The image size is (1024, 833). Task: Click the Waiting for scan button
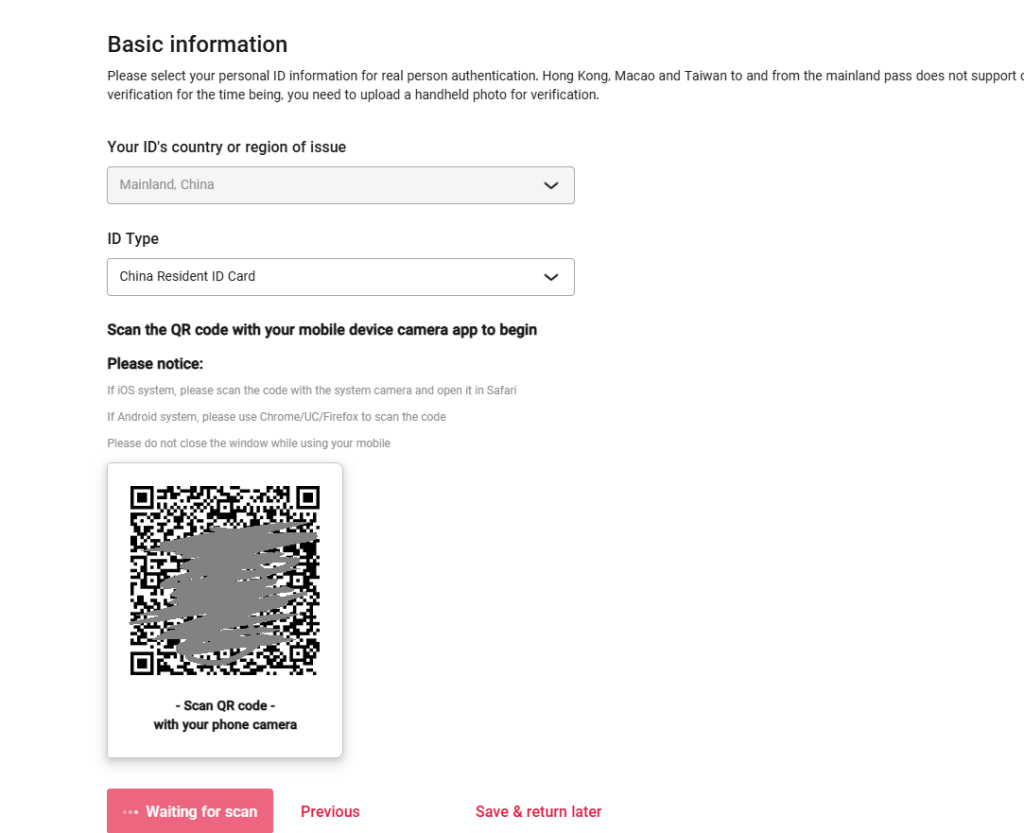click(190, 811)
